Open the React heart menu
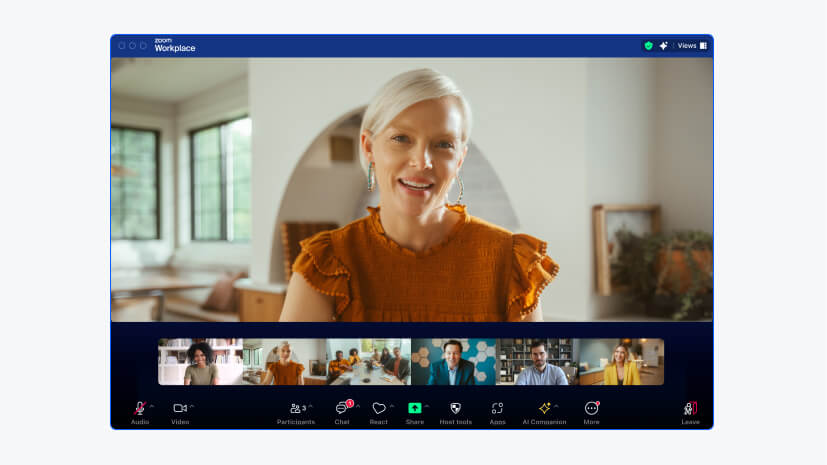This screenshot has width=827, height=465. (379, 409)
